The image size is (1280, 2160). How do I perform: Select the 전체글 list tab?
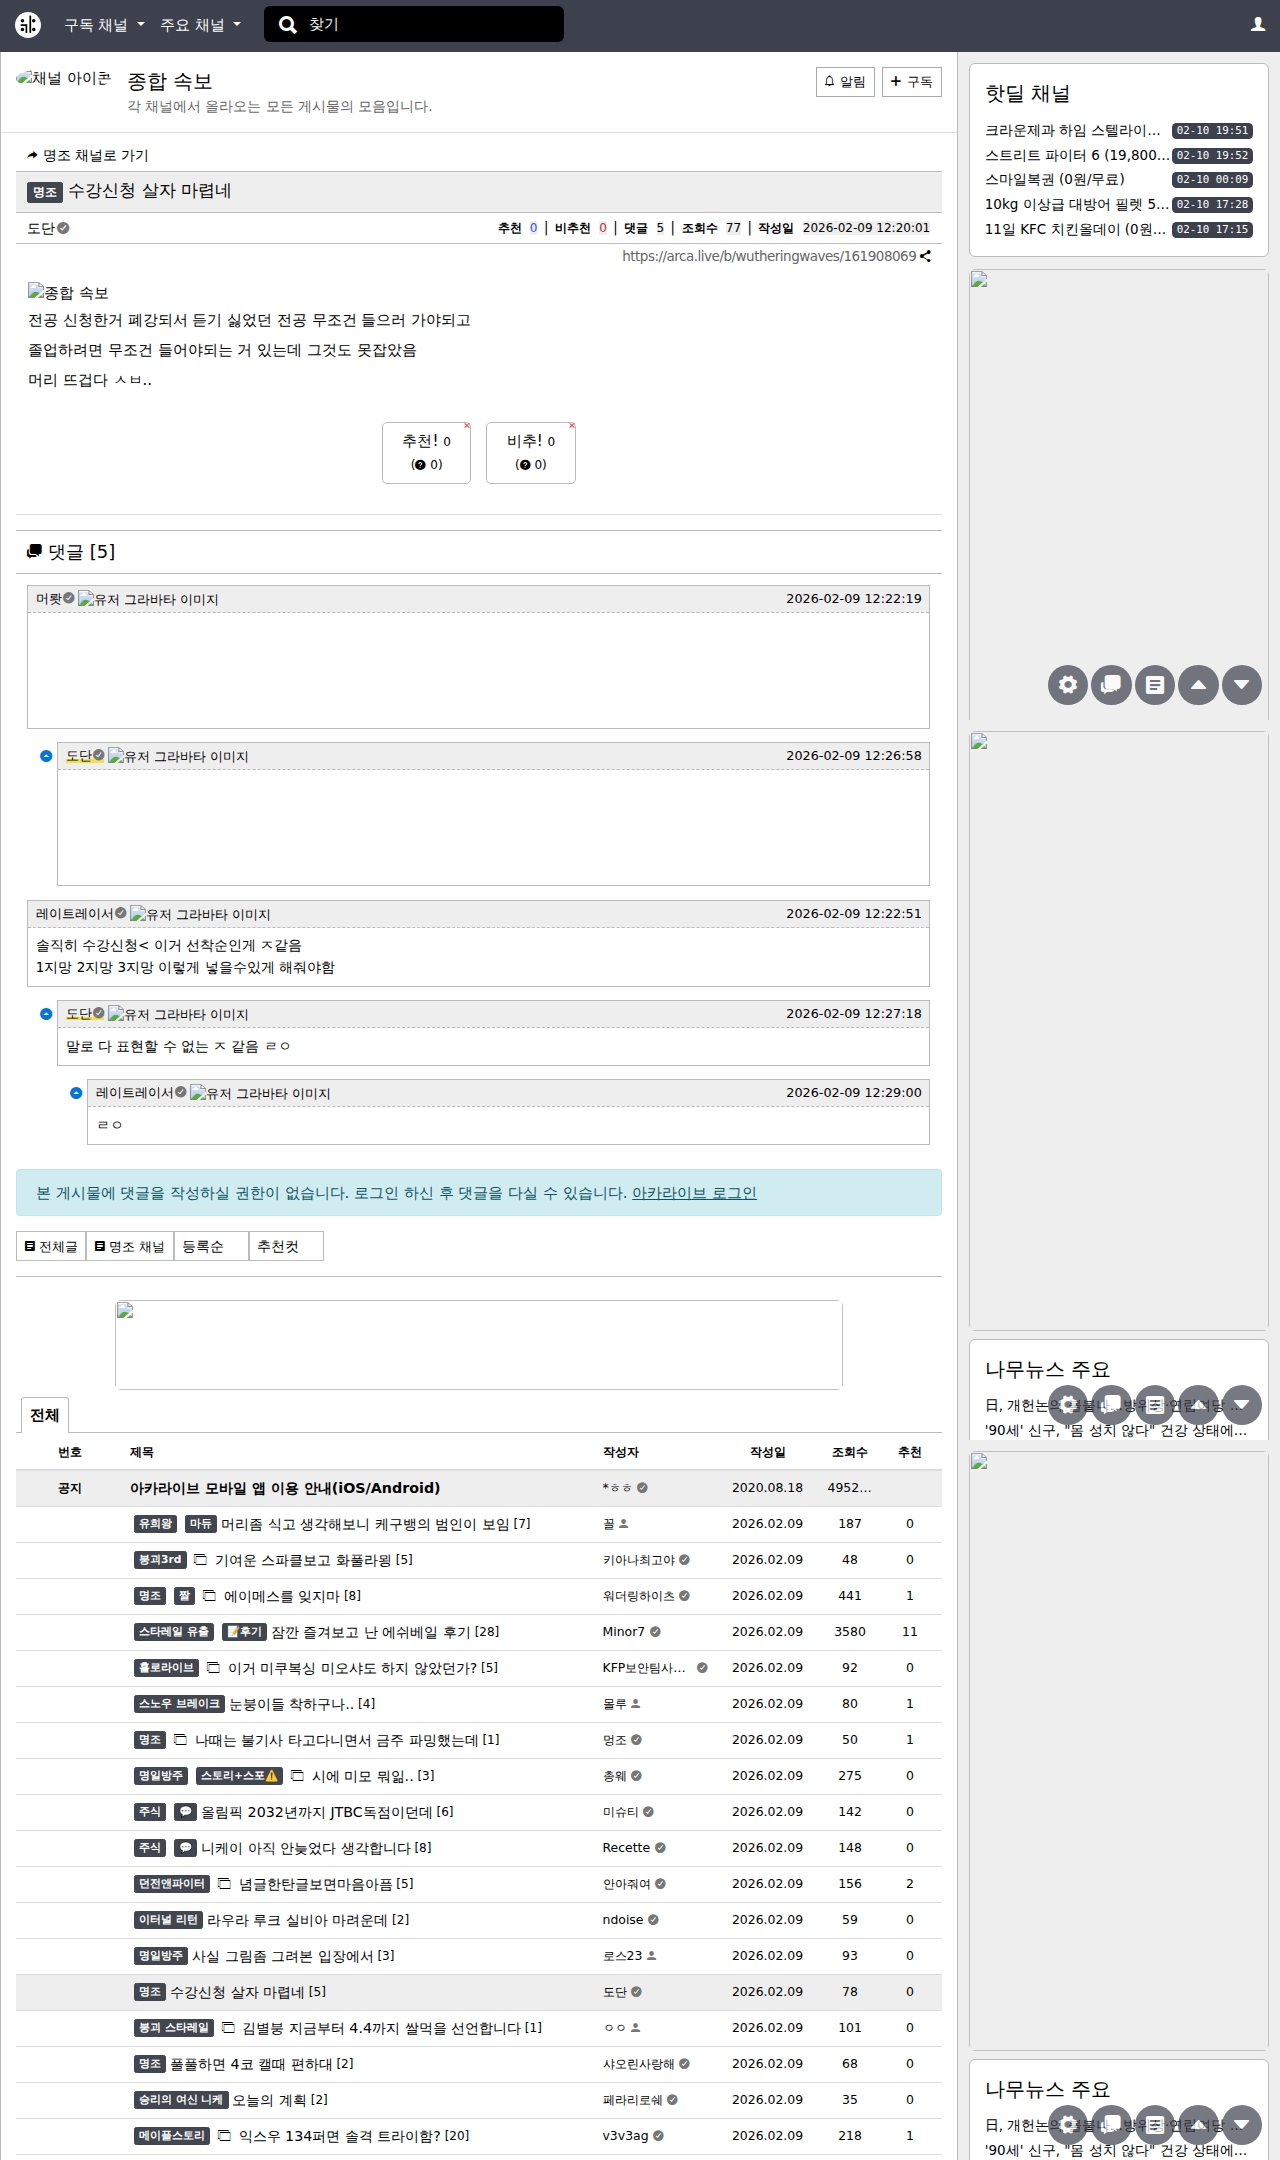coord(51,1246)
